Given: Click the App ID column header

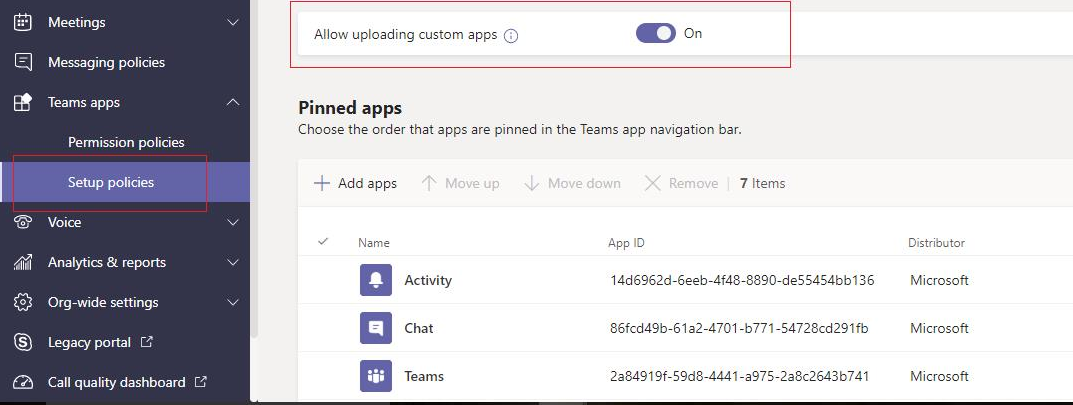Looking at the screenshot, I should [x=626, y=243].
